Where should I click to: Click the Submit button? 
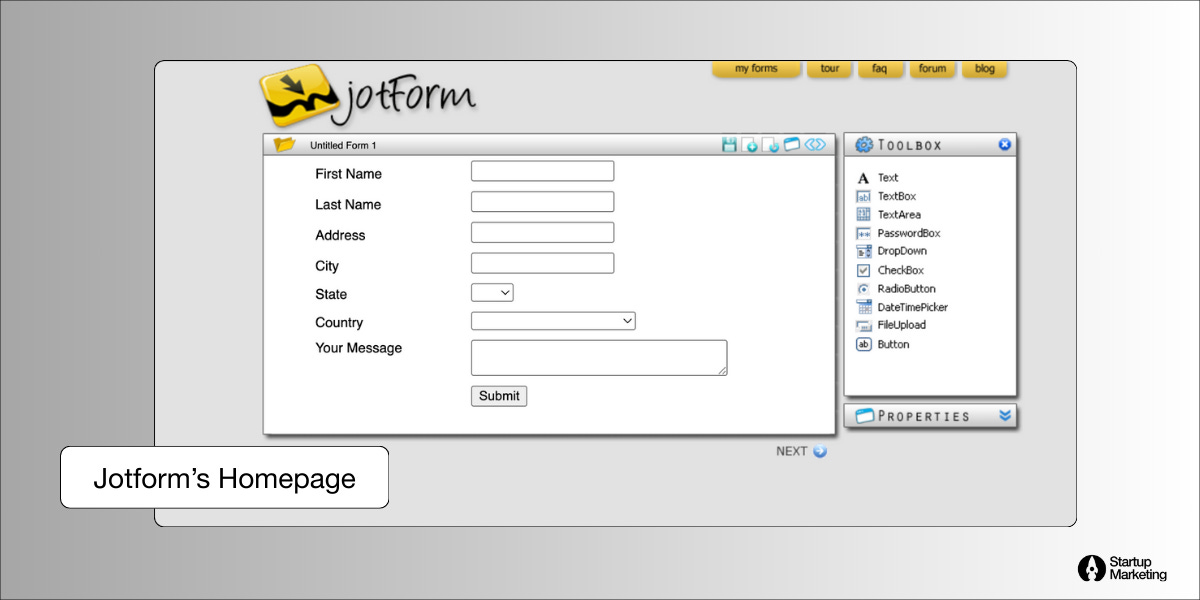[x=499, y=396]
